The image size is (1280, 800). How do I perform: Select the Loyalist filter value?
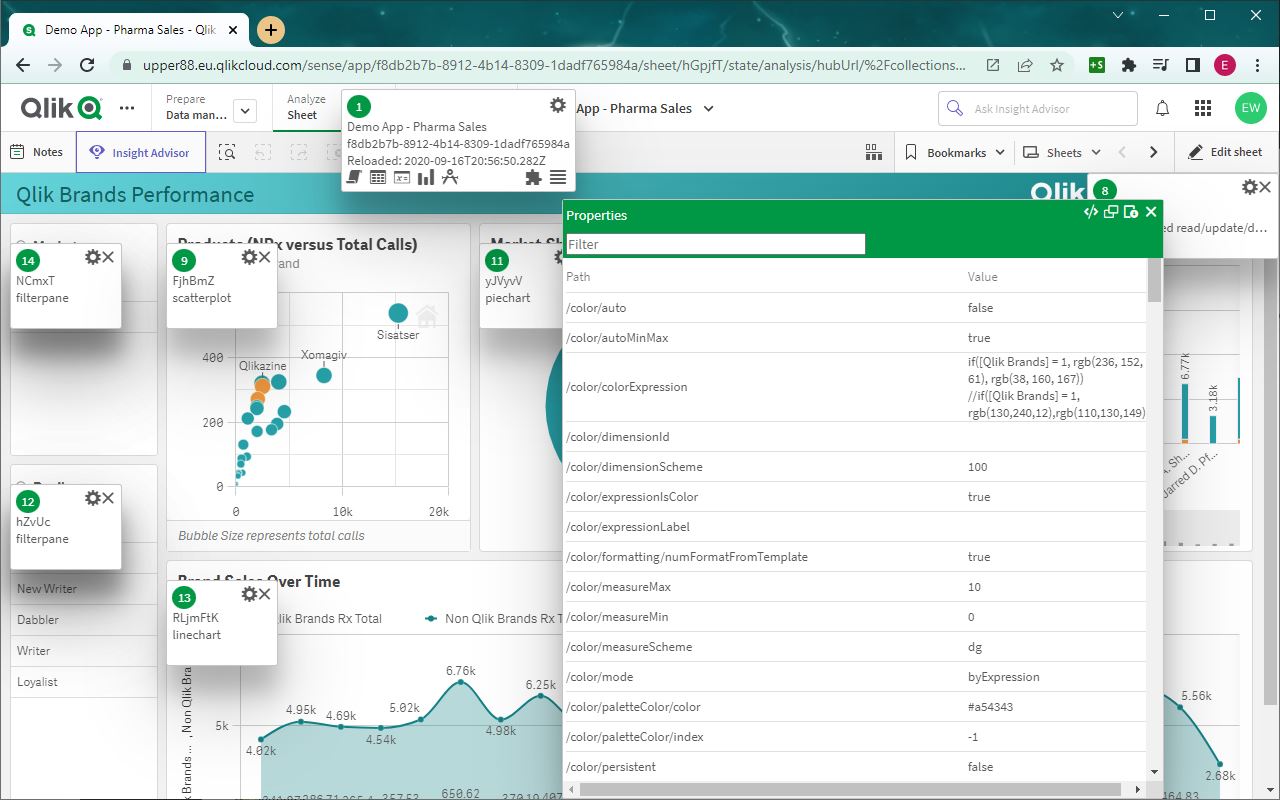(x=37, y=682)
